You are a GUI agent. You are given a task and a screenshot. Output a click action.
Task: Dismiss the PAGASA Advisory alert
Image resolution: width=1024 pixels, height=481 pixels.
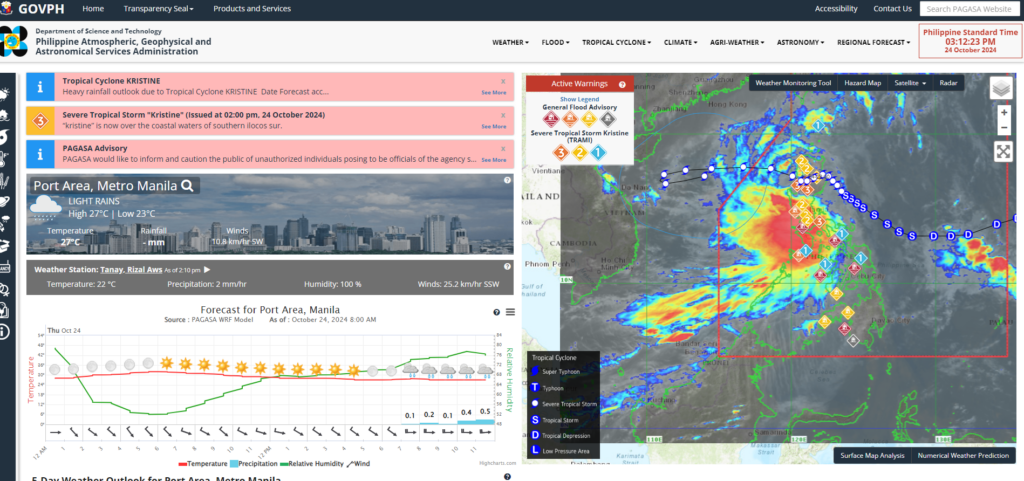pos(503,148)
